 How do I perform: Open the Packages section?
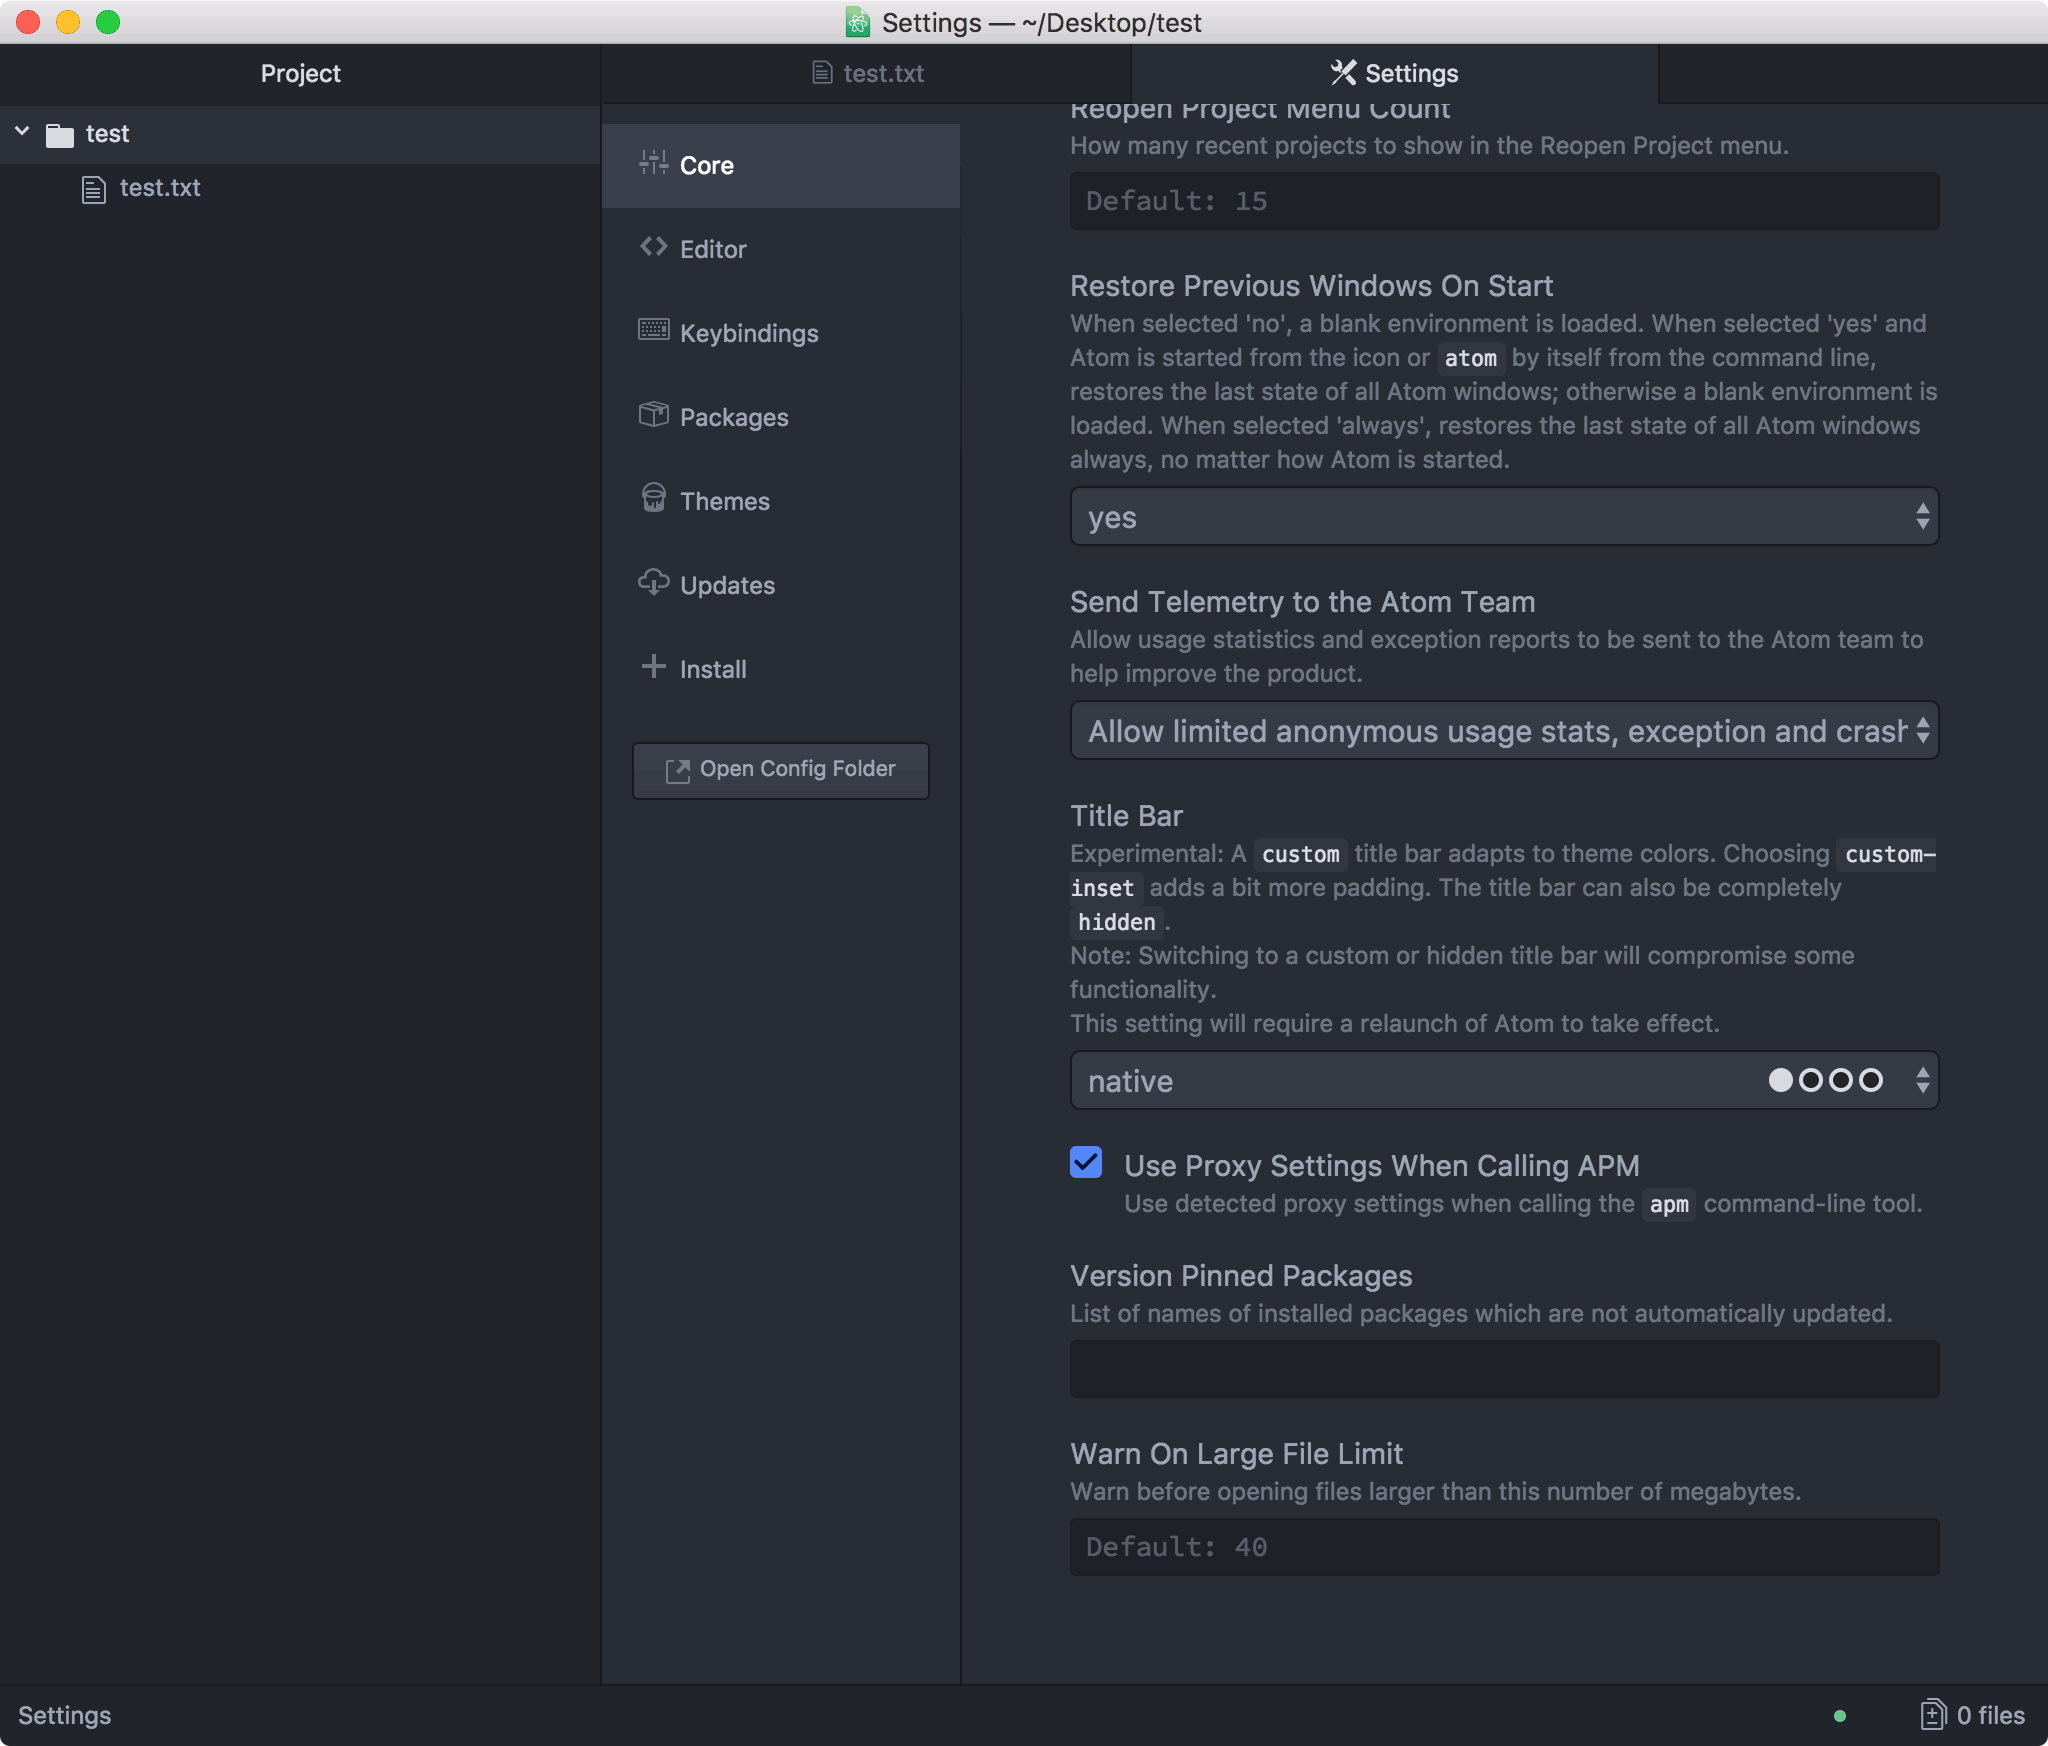pyautogui.click(x=734, y=417)
